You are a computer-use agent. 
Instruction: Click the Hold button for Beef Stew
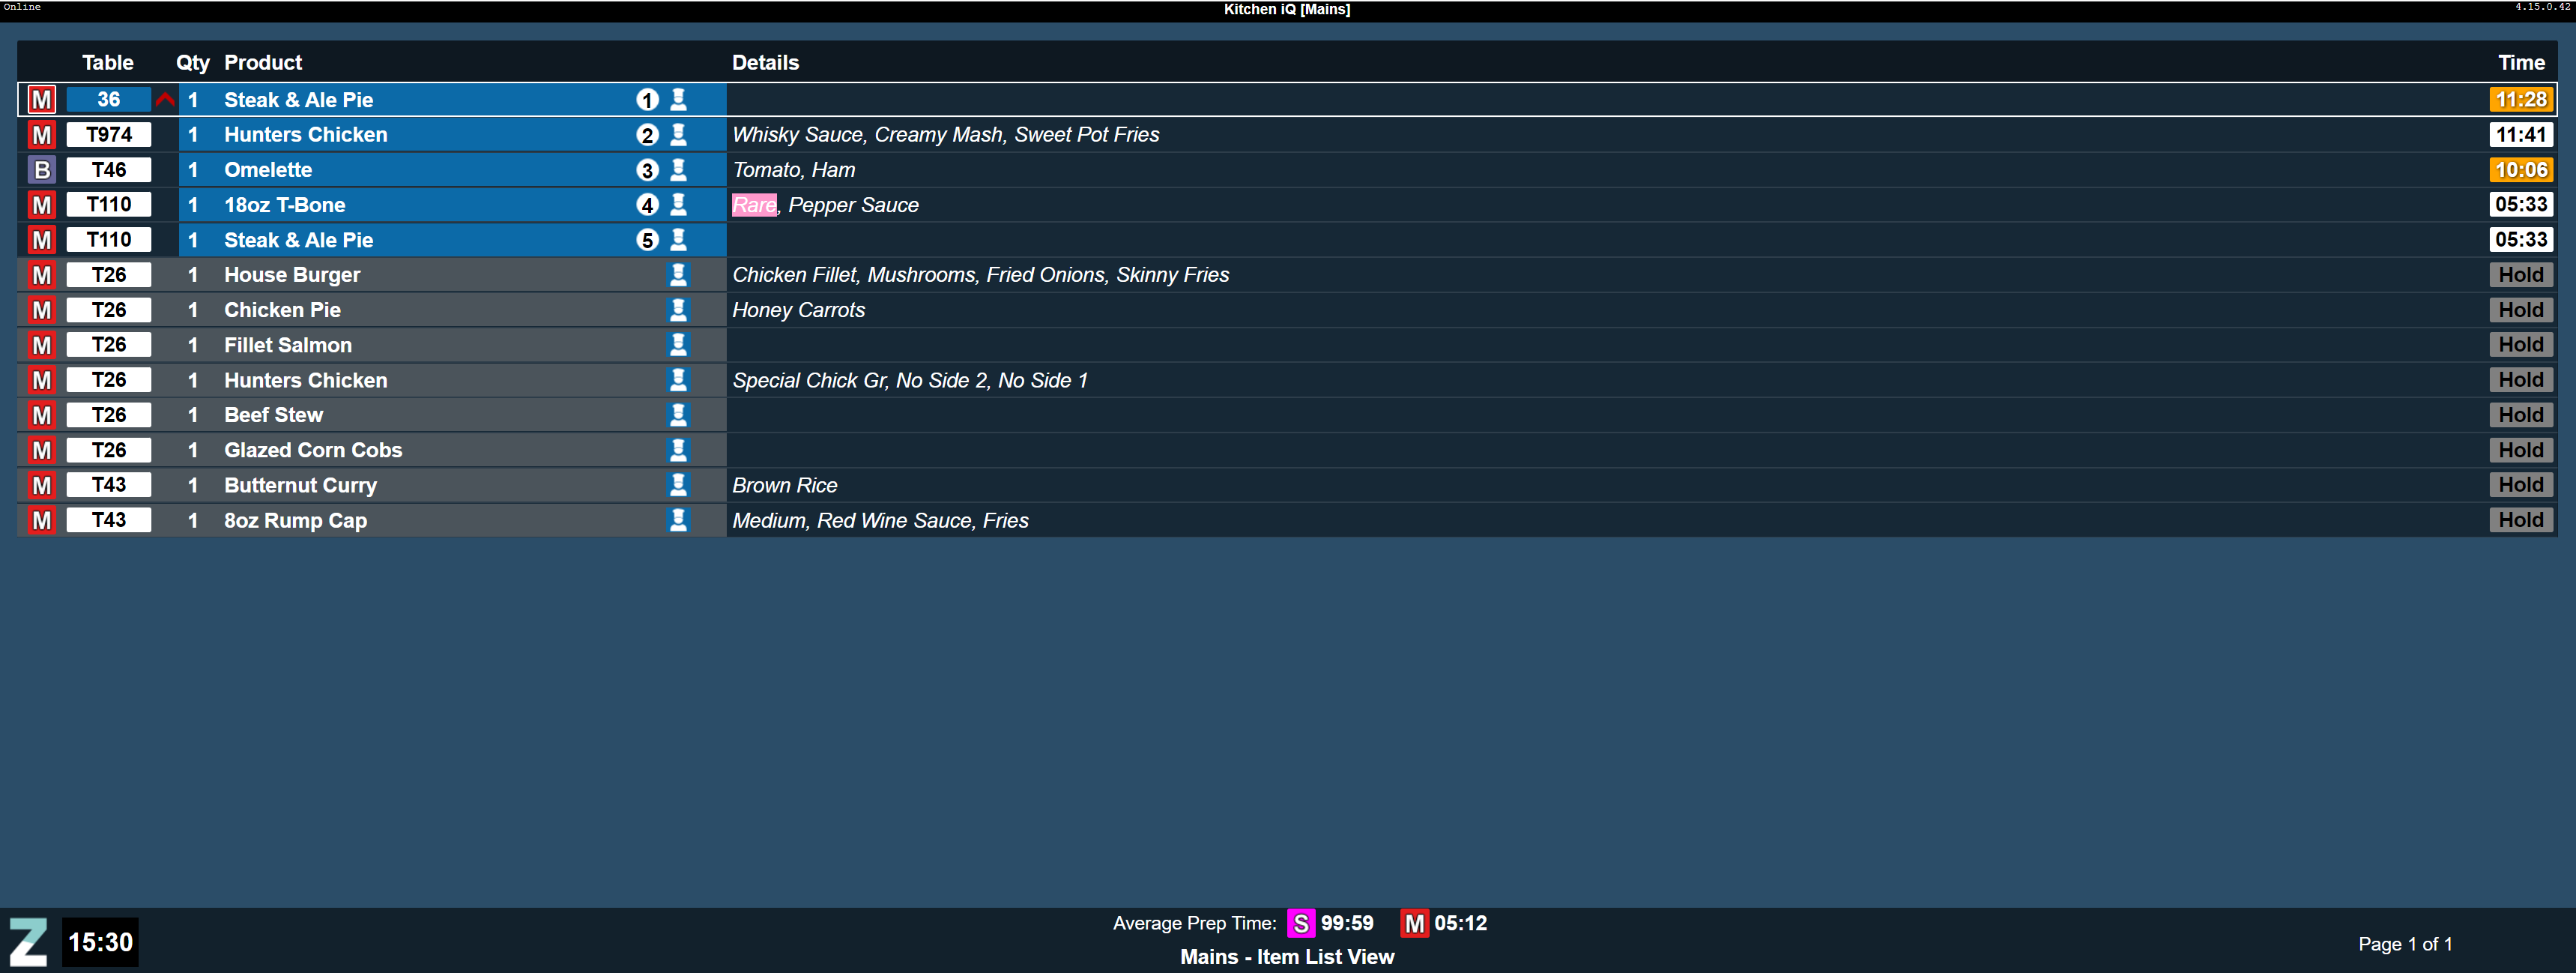2519,415
